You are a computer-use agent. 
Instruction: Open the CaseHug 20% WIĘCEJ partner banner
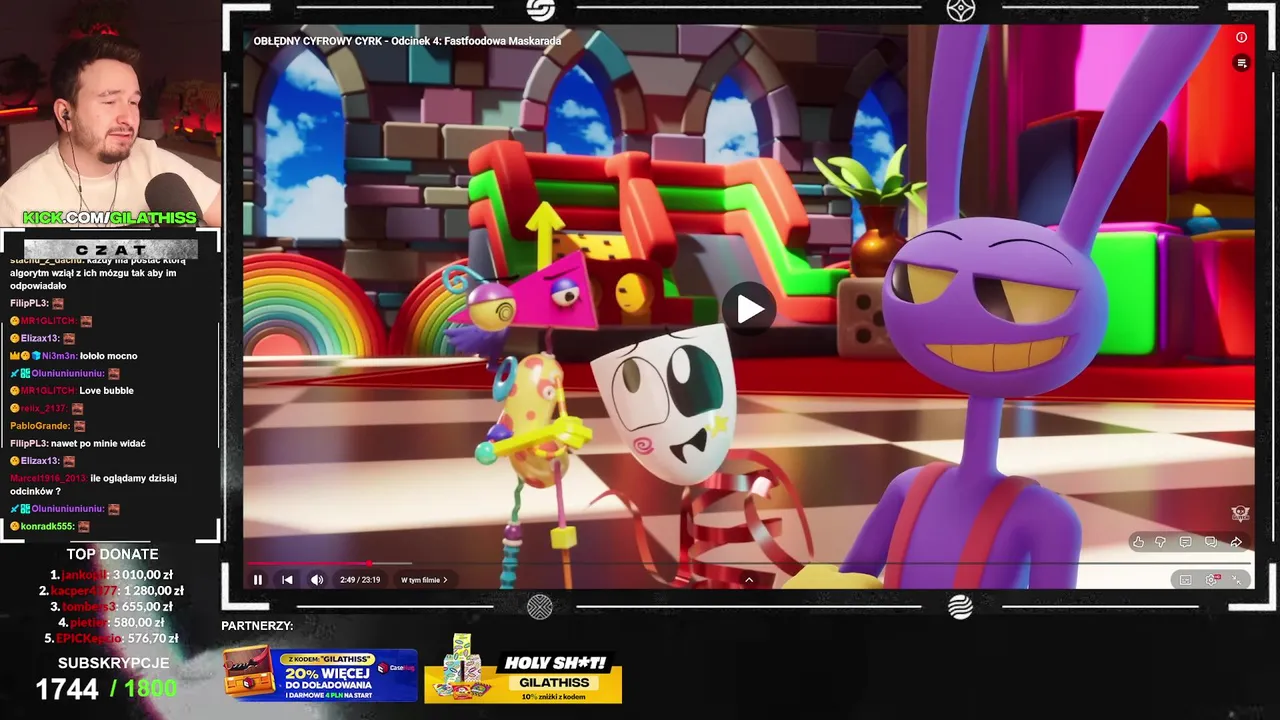click(320, 675)
